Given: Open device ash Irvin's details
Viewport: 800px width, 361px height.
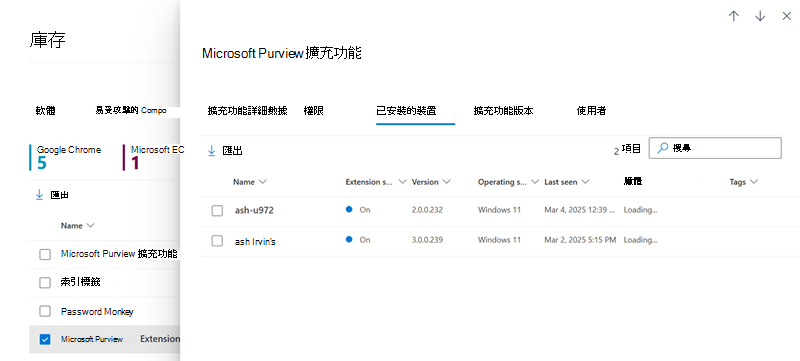Looking at the screenshot, I should (255, 241).
